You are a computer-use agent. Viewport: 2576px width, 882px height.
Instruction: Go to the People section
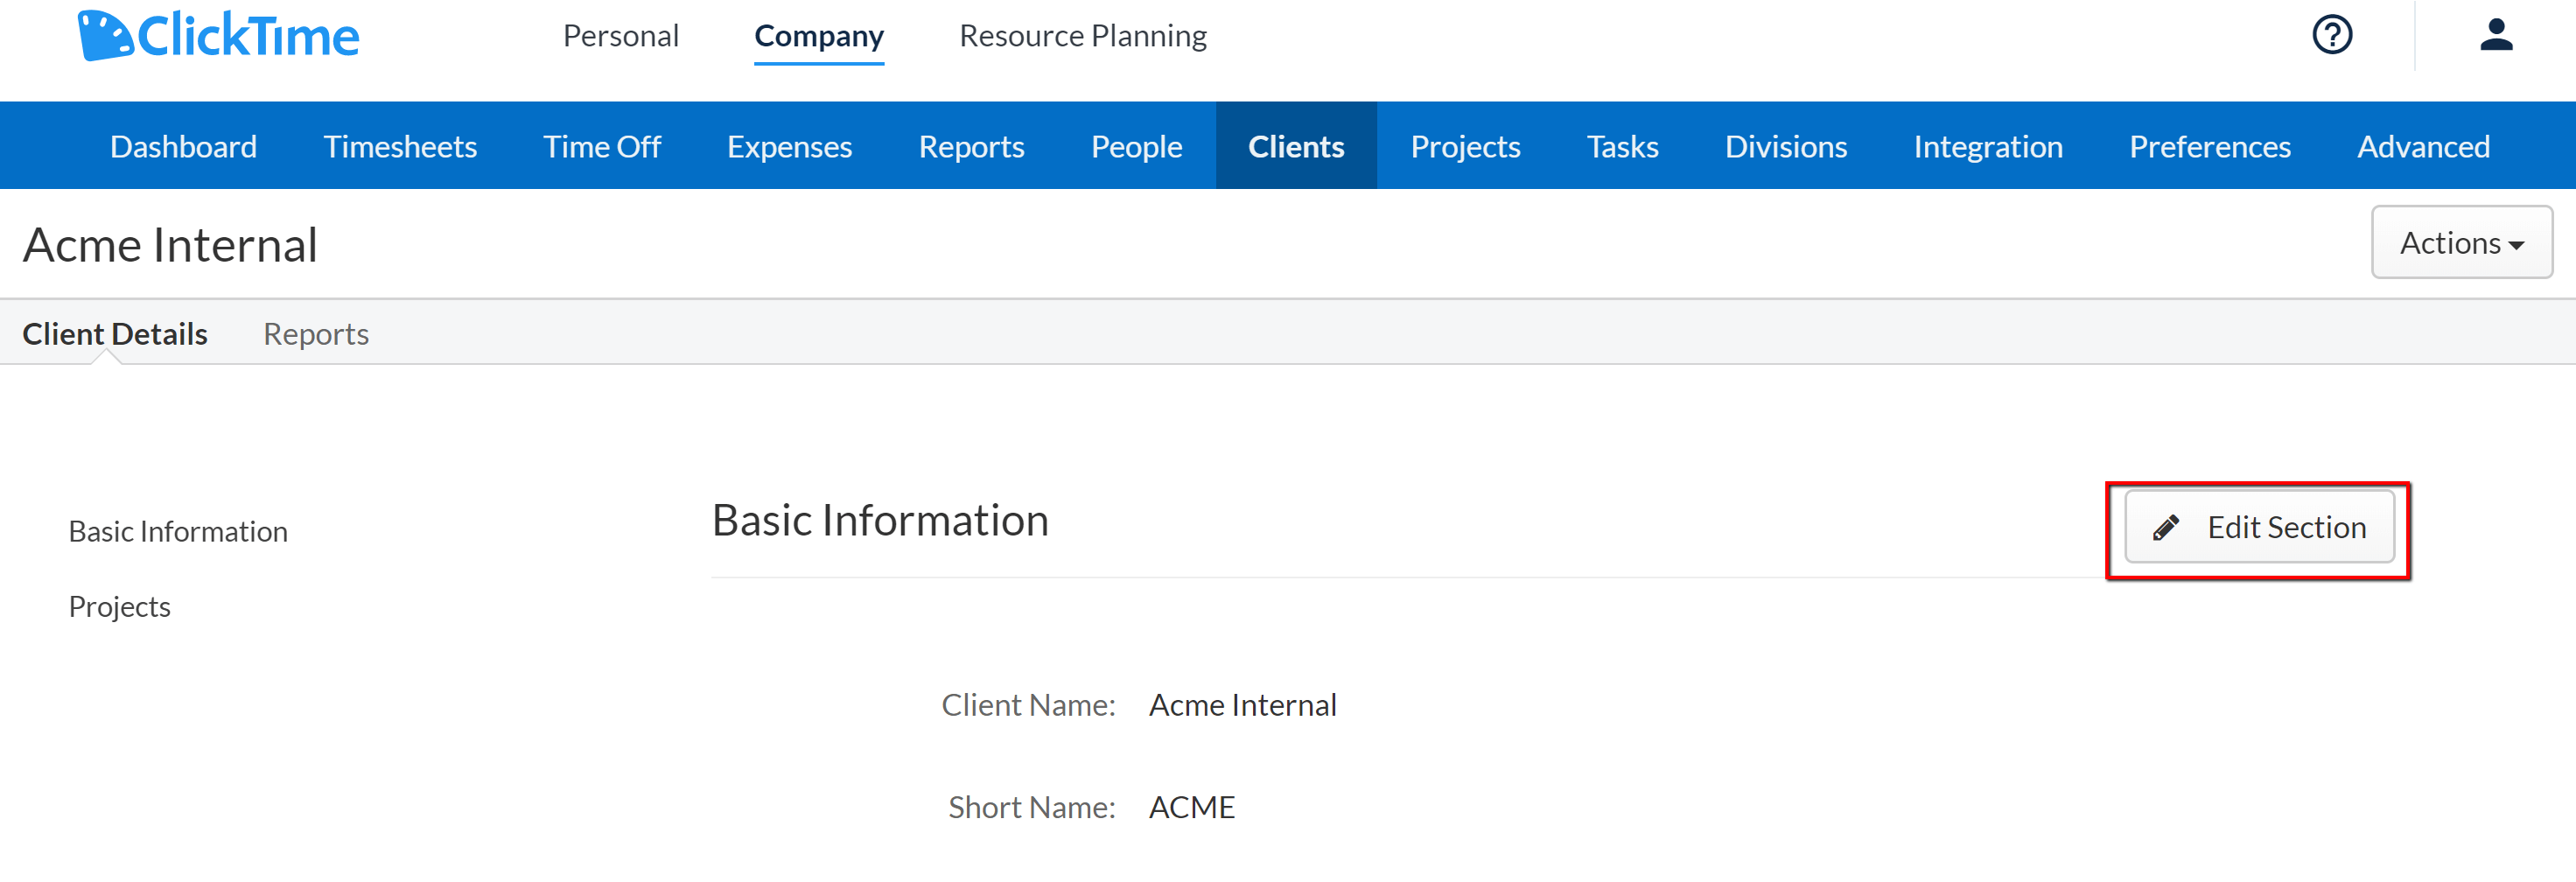point(1136,145)
